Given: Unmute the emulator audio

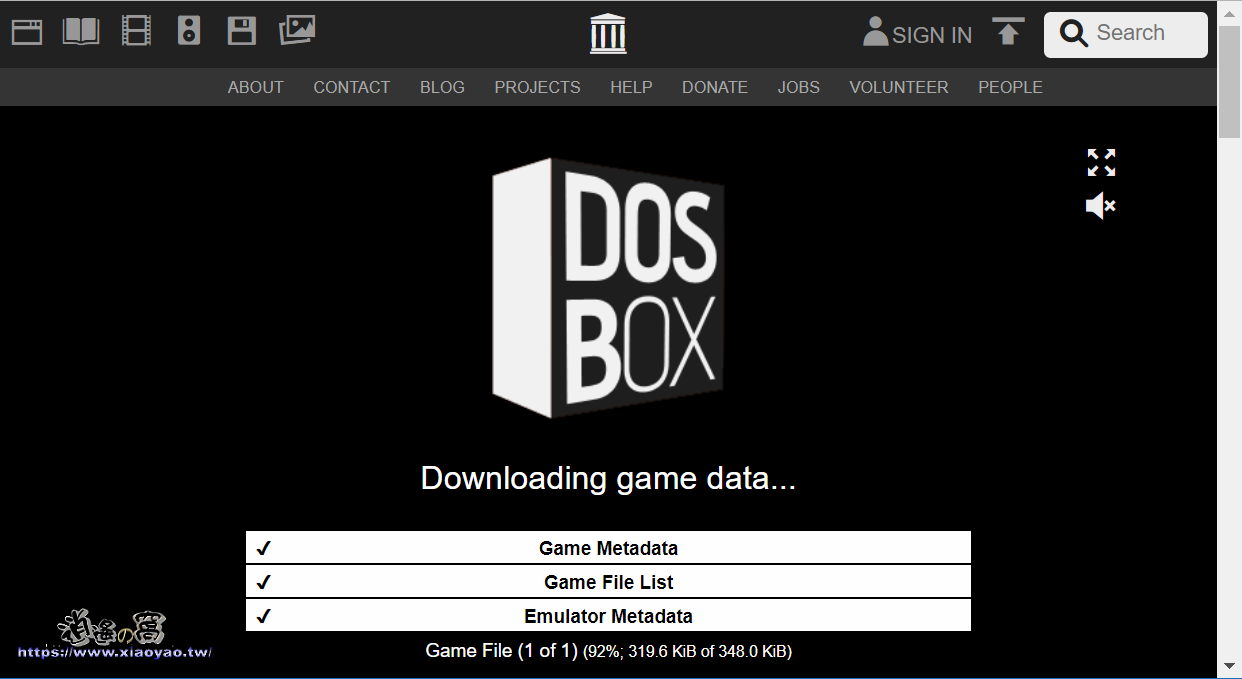Looking at the screenshot, I should [x=1100, y=206].
